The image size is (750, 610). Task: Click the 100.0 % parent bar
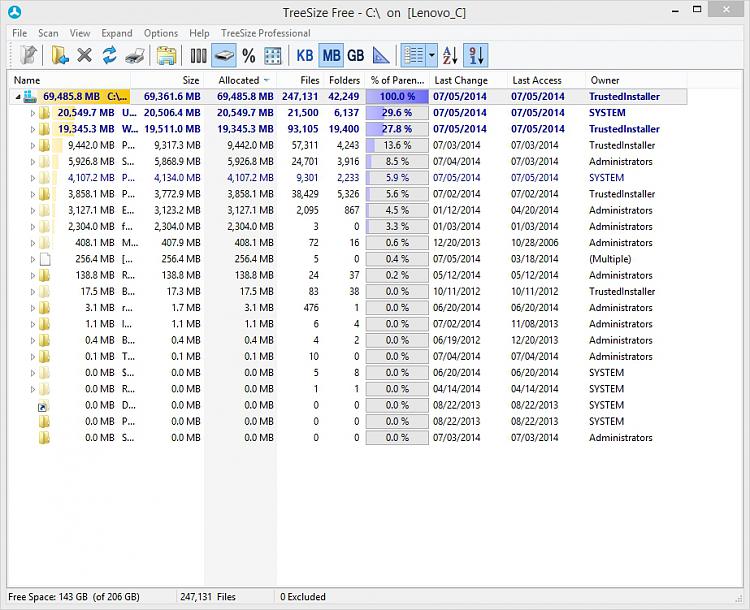tap(397, 97)
